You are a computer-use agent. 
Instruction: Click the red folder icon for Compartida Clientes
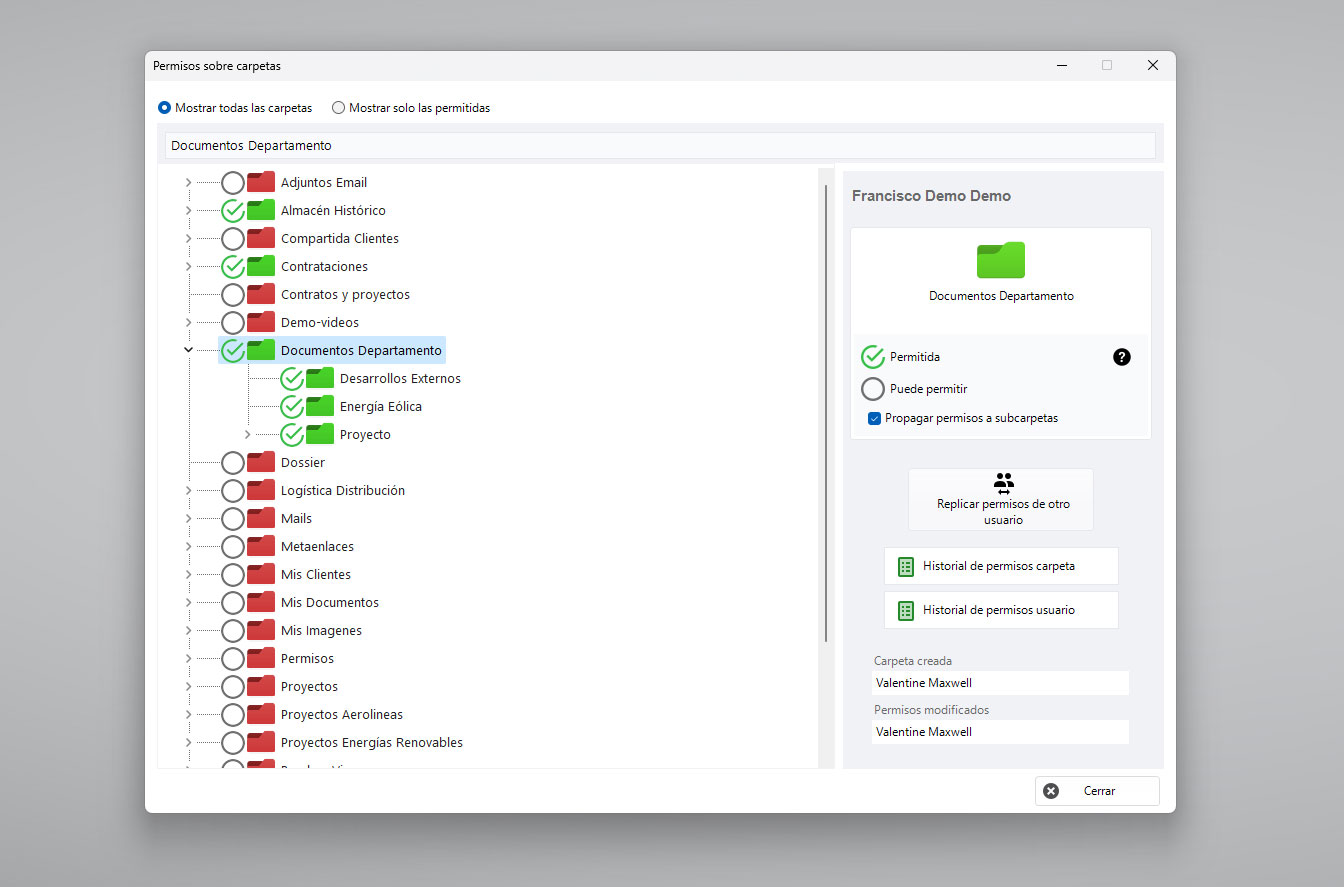tap(261, 238)
